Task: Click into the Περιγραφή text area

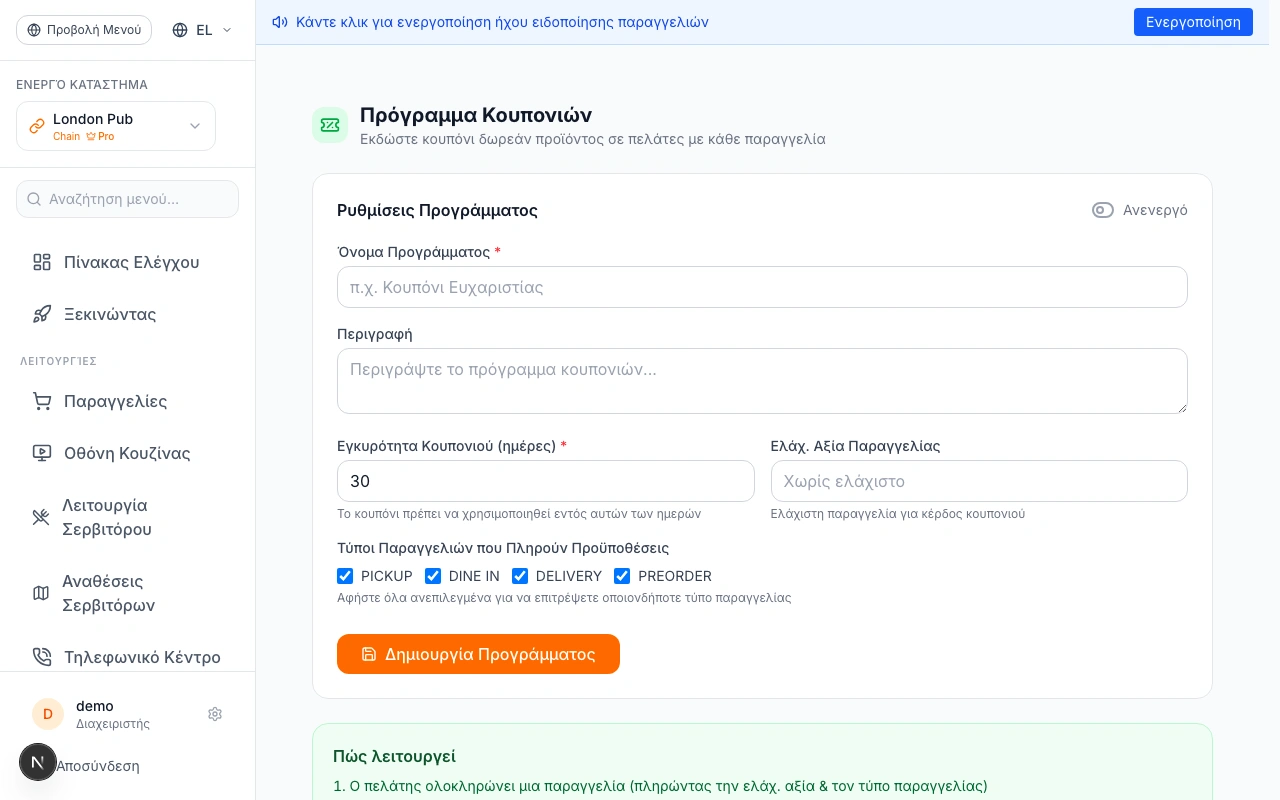Action: (x=762, y=381)
